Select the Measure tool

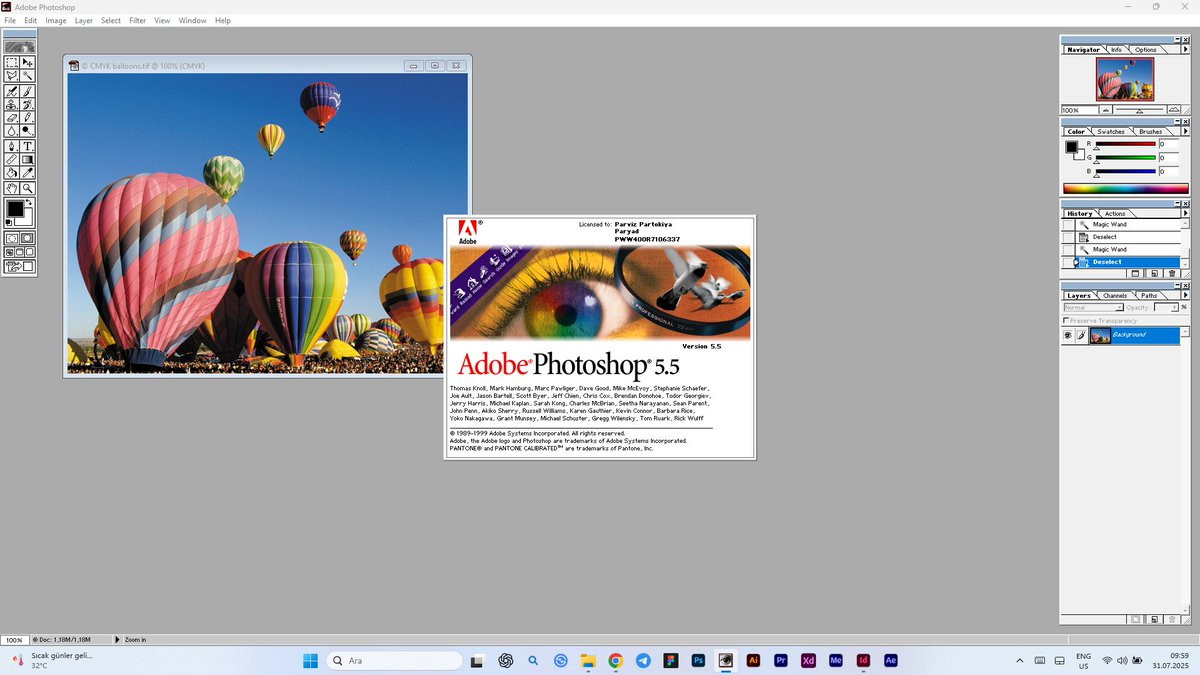(x=12, y=158)
